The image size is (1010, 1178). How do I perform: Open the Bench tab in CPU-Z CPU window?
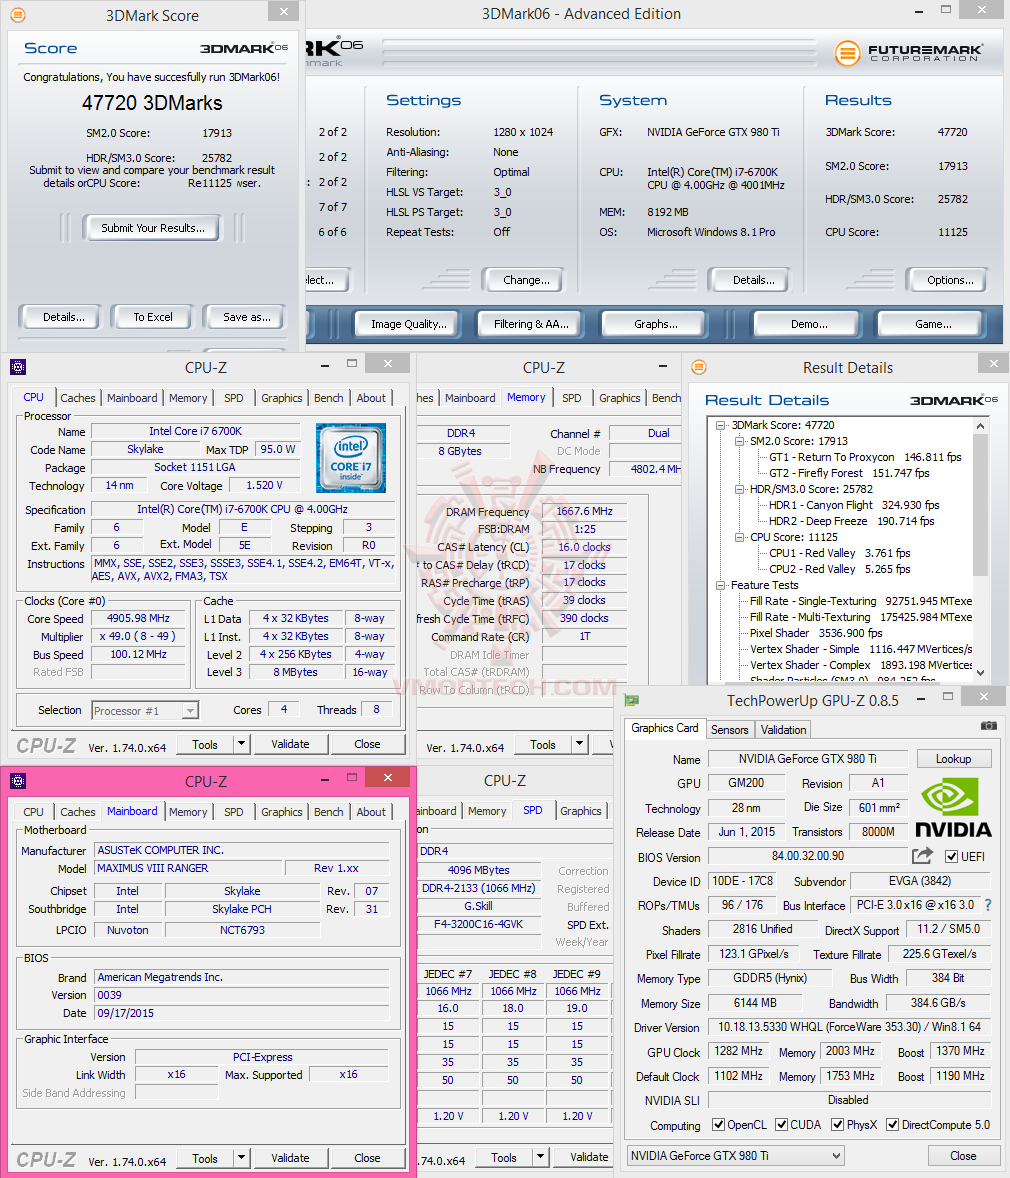[328, 398]
